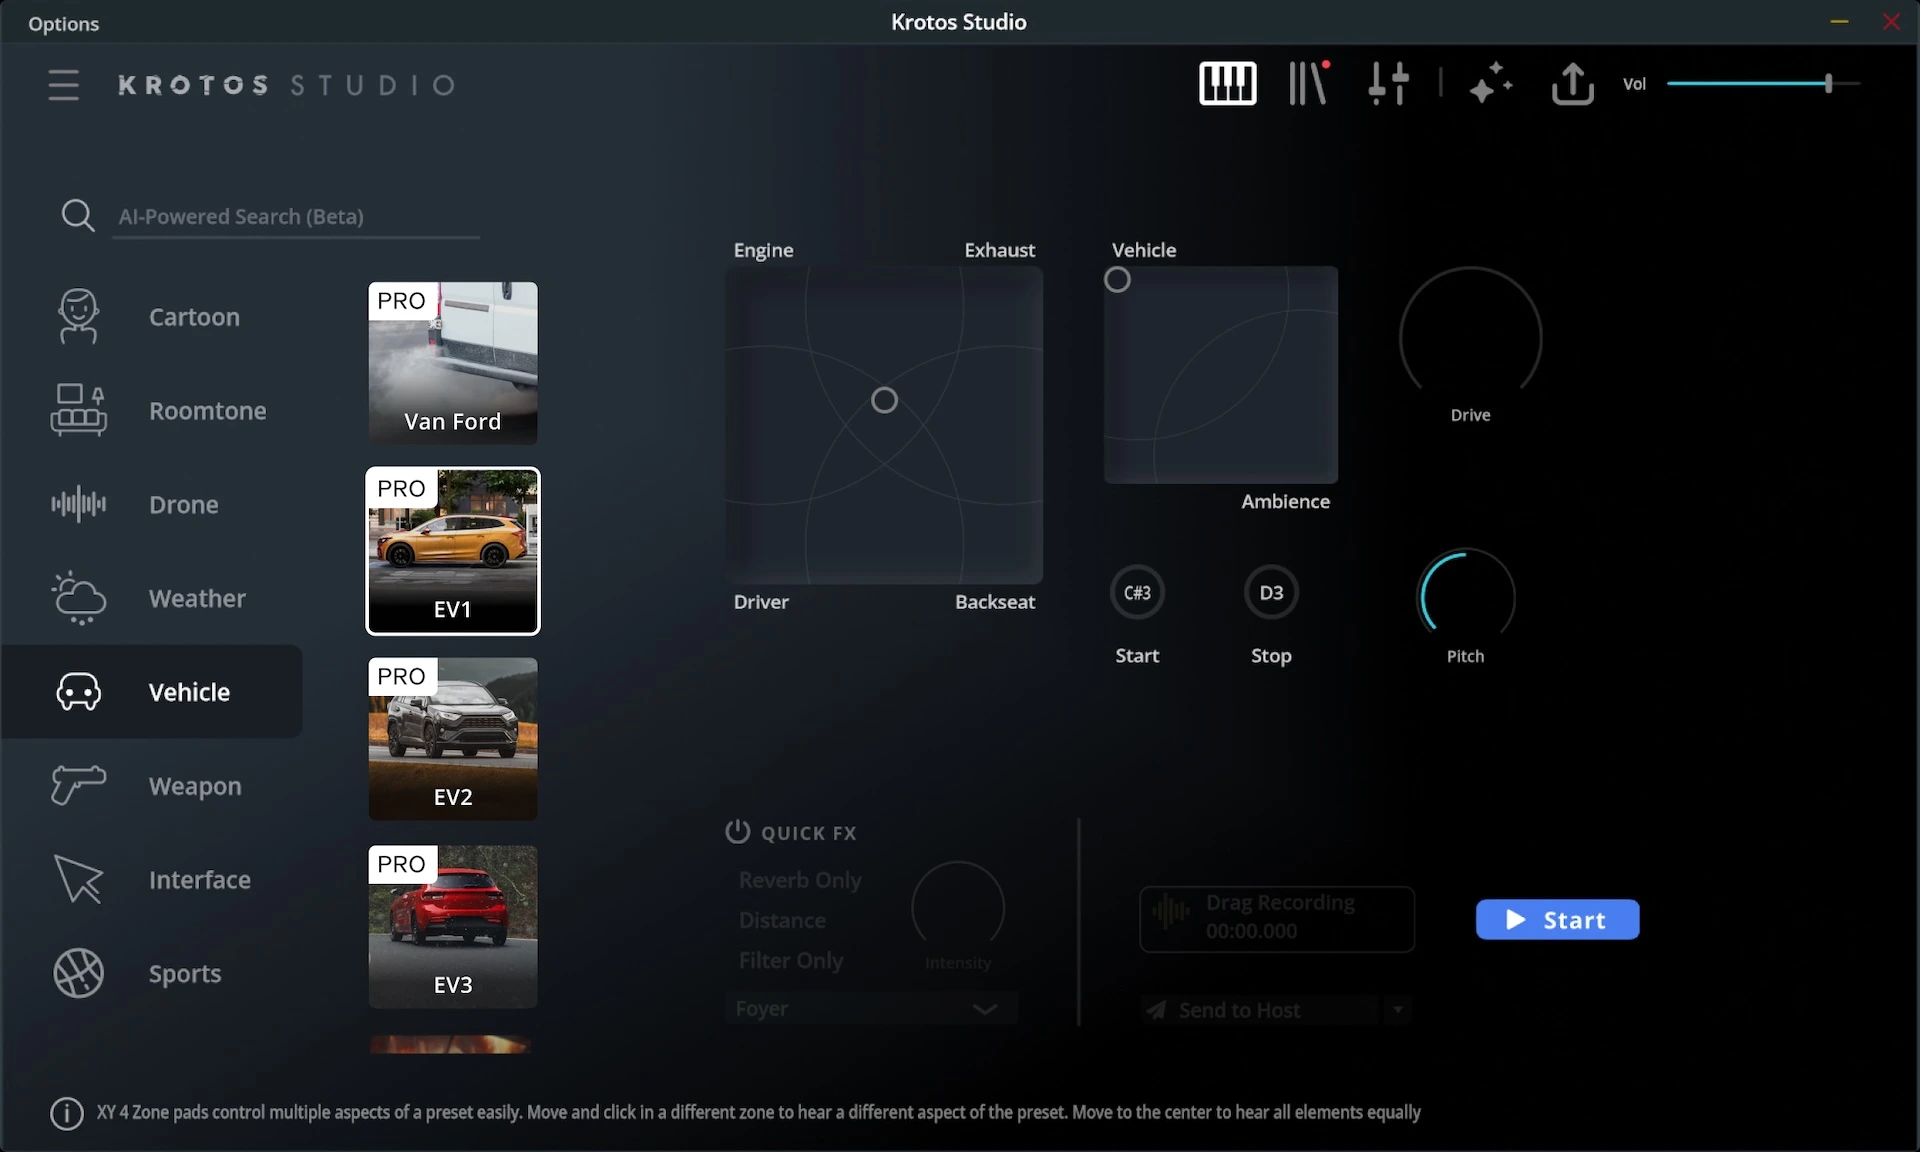1920x1152 pixels.
Task: Open the Options menu
Action: pyautogui.click(x=63, y=24)
